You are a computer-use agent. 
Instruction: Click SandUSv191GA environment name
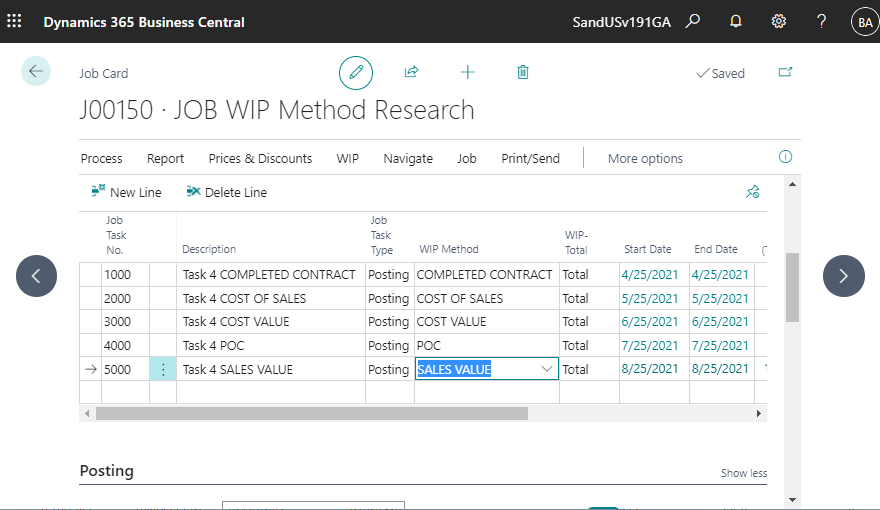point(621,22)
